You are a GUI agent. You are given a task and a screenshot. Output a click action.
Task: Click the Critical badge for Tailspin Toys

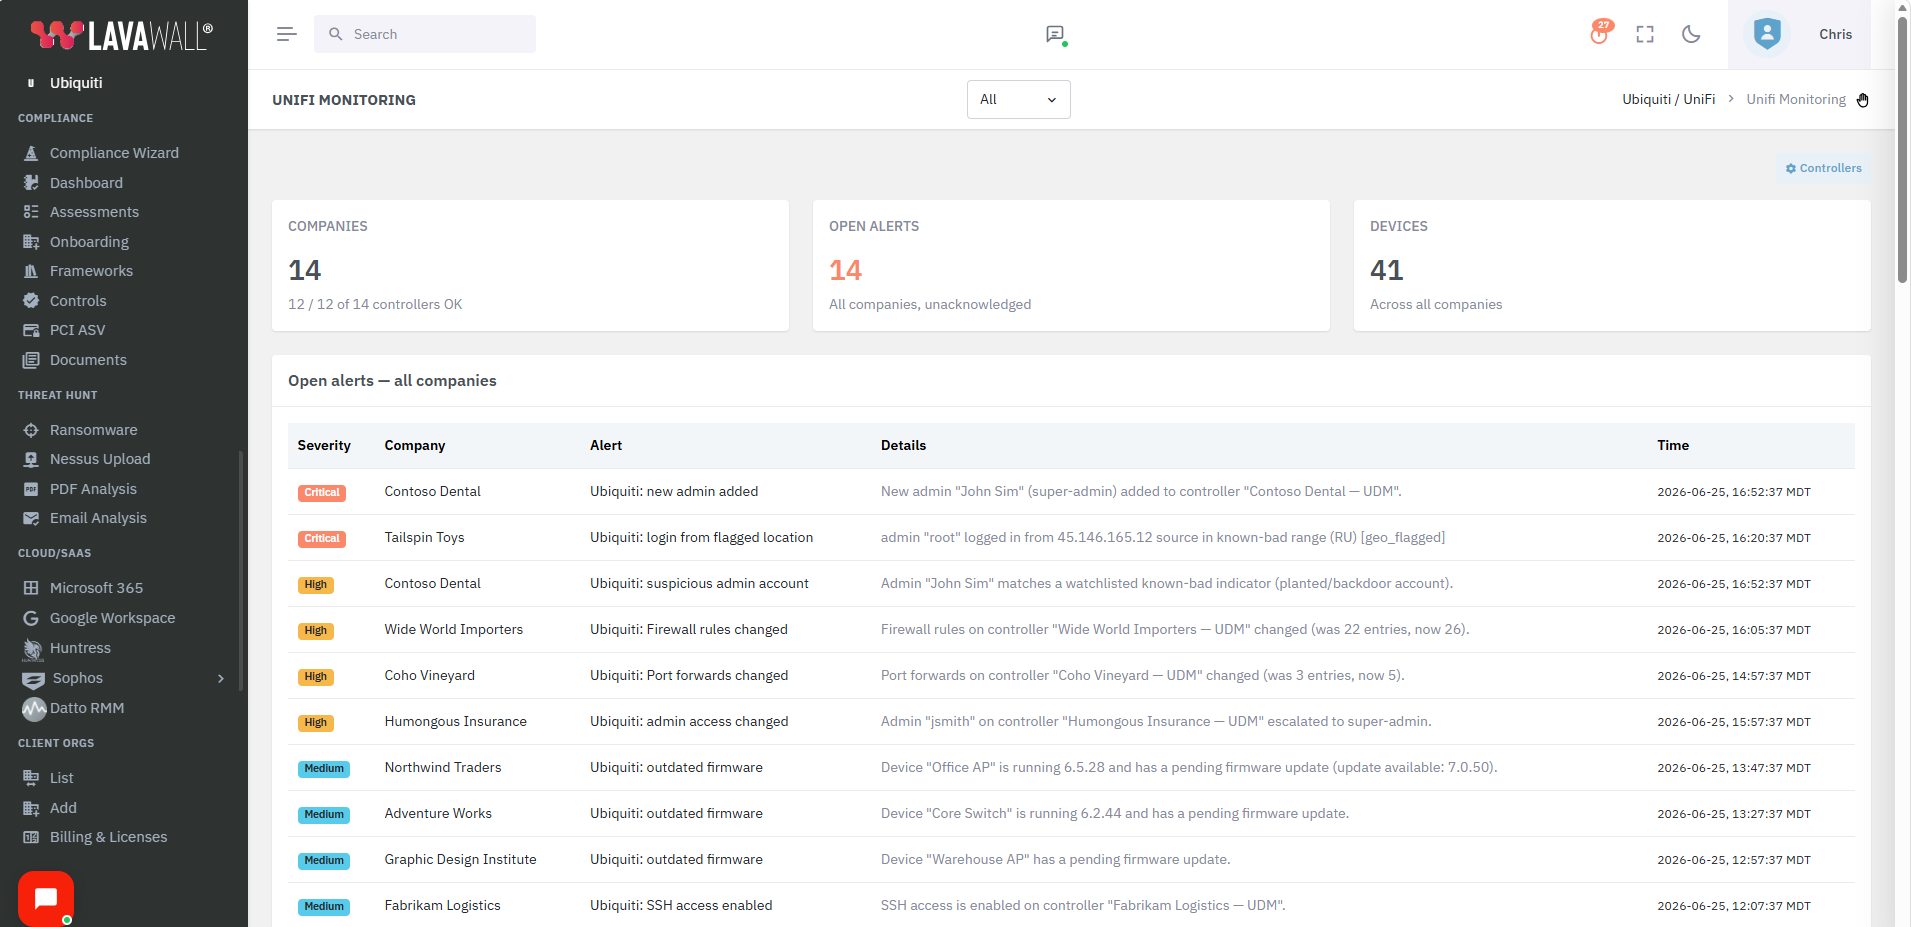(322, 539)
